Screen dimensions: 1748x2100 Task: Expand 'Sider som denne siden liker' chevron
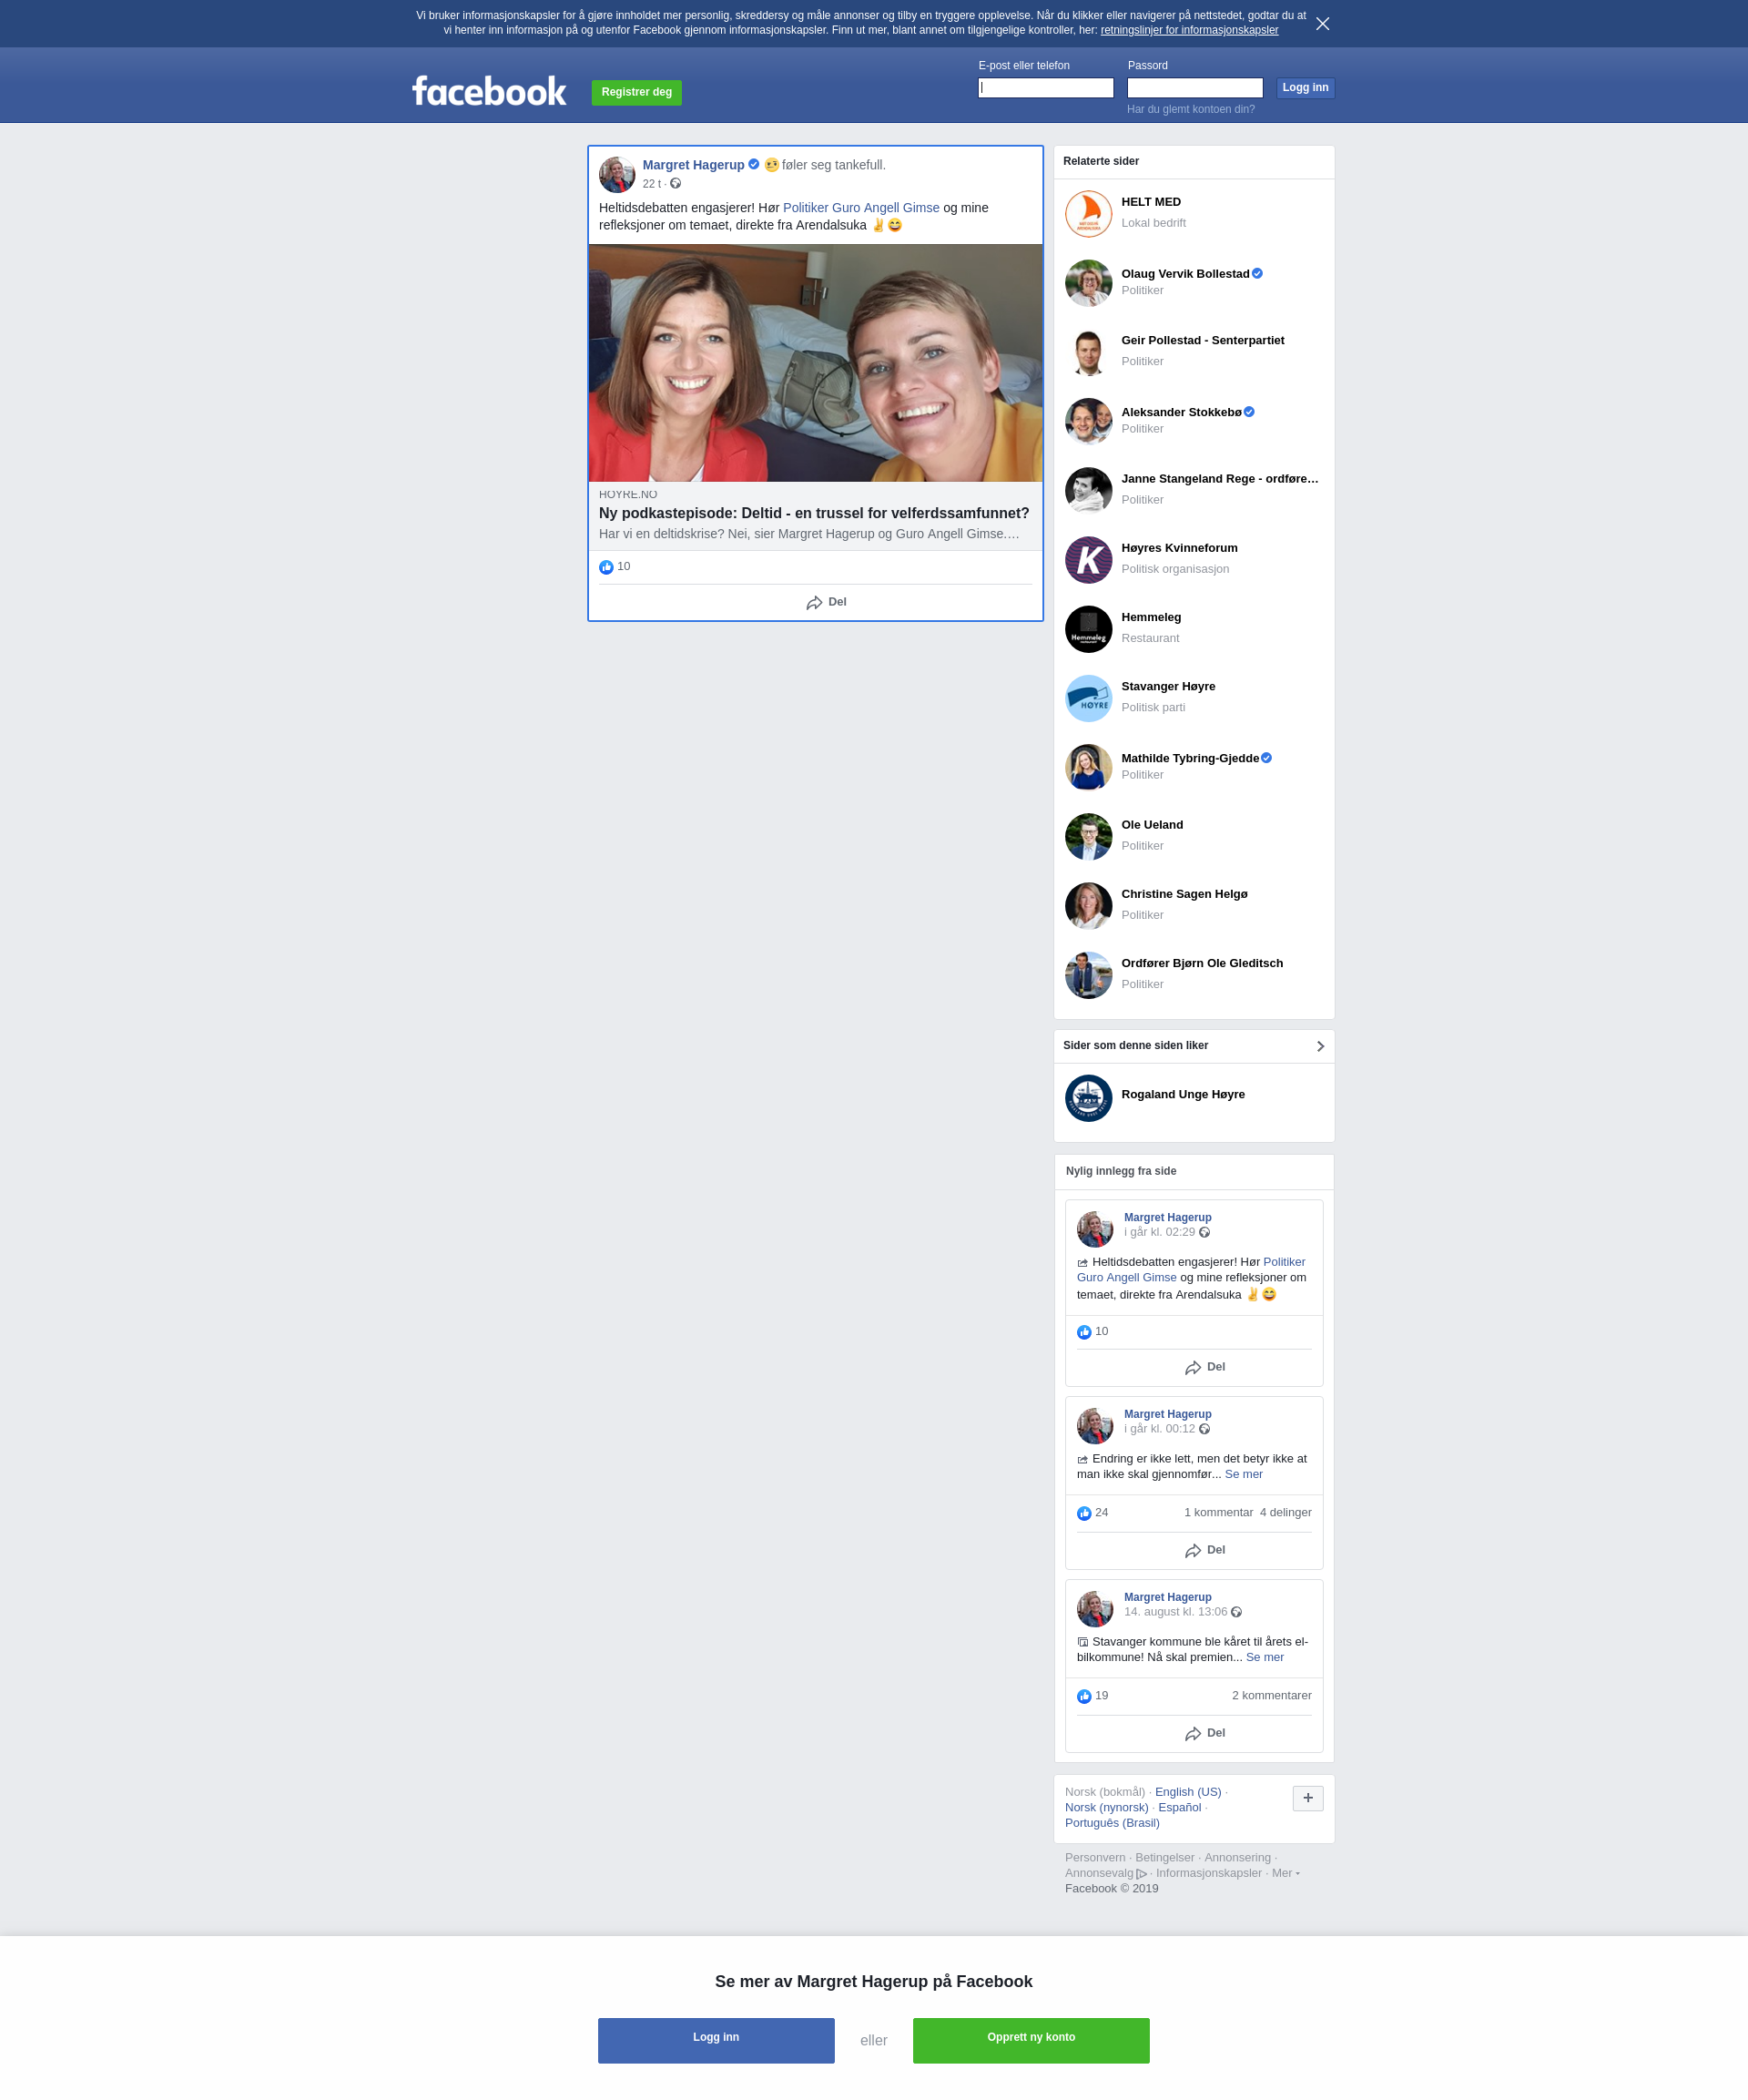(x=1320, y=1046)
